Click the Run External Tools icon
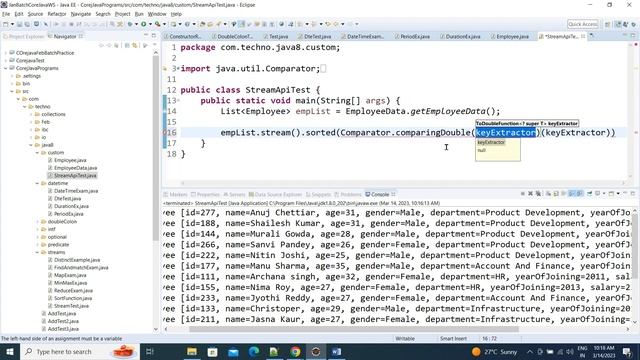The width and height of the screenshot is (640, 360). point(157,24)
